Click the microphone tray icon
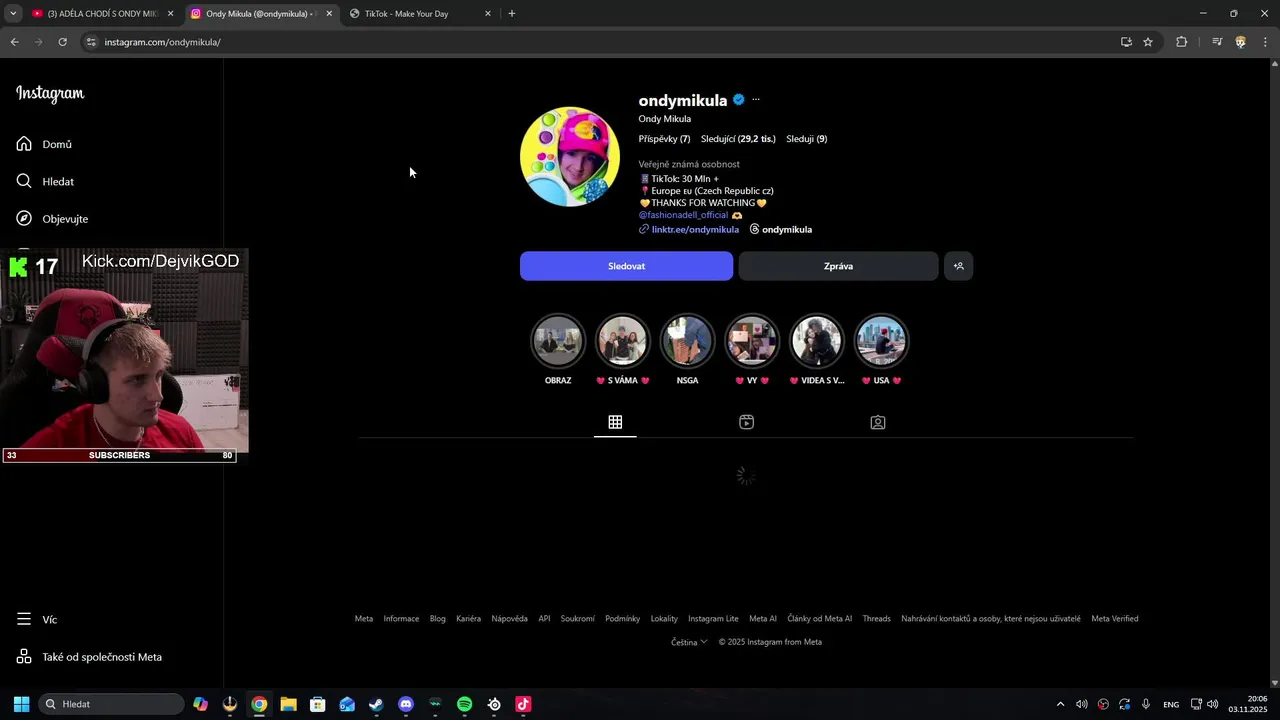 pyautogui.click(x=1146, y=704)
